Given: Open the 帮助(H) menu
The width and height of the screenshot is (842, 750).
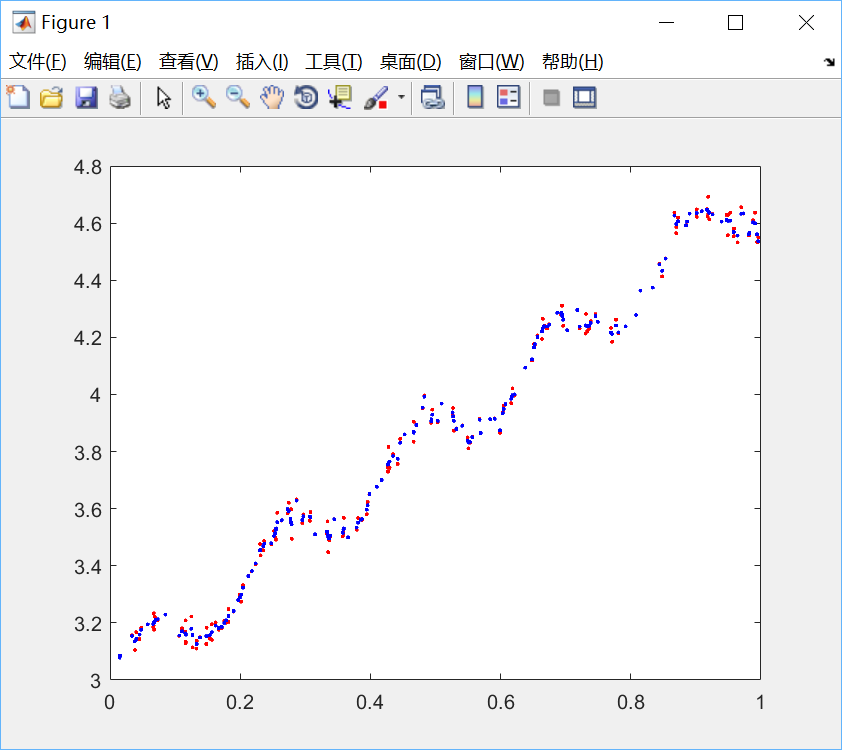Looking at the screenshot, I should coord(572,62).
